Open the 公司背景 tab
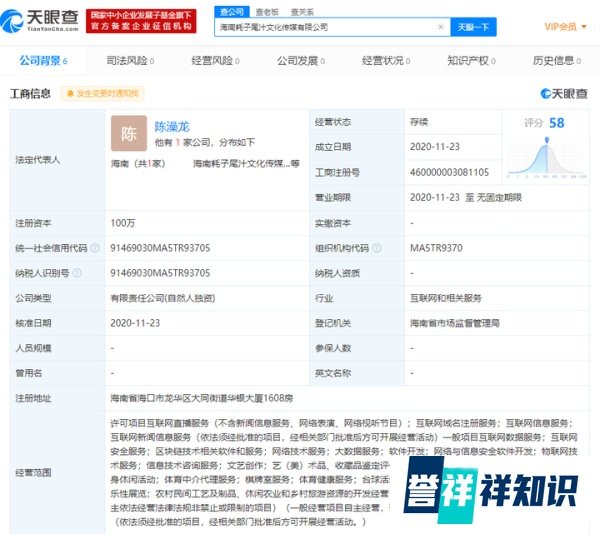This screenshot has height=534, width=600. coord(43,61)
